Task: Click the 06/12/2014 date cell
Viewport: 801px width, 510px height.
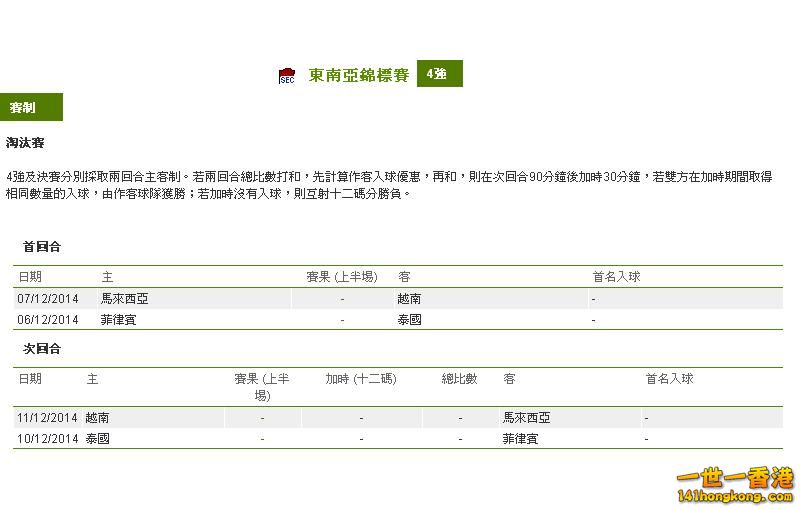Action: point(48,320)
